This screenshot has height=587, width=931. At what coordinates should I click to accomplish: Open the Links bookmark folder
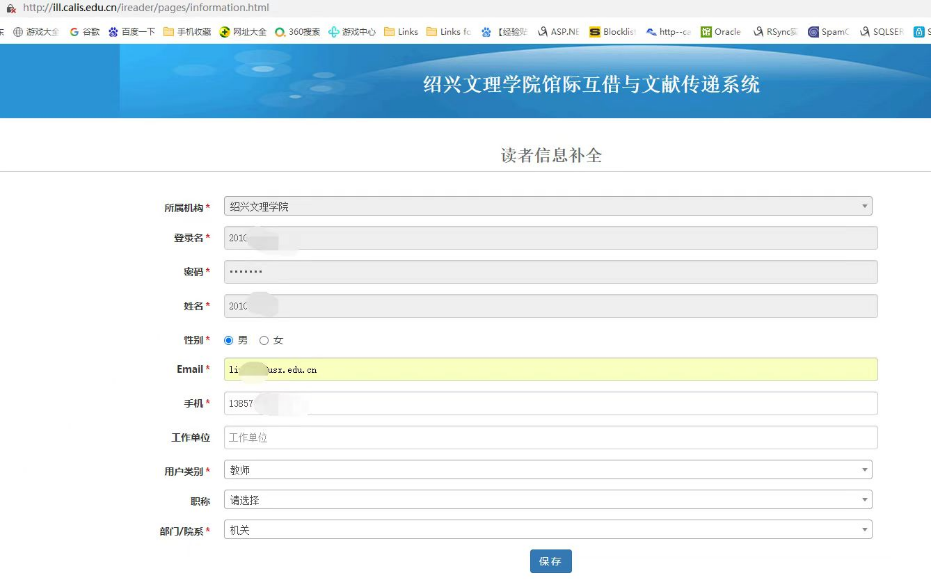coord(401,32)
